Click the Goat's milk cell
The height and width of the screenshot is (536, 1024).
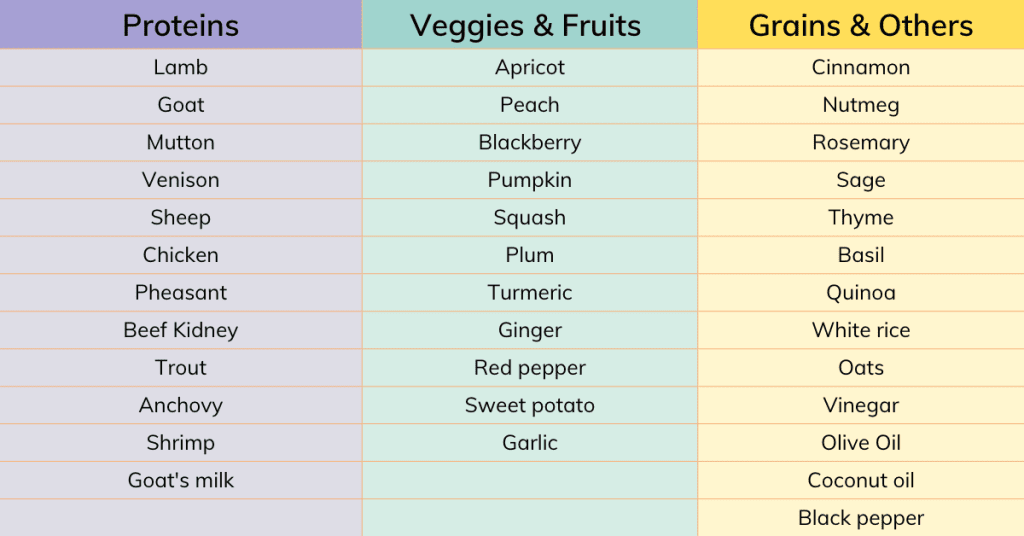(181, 481)
